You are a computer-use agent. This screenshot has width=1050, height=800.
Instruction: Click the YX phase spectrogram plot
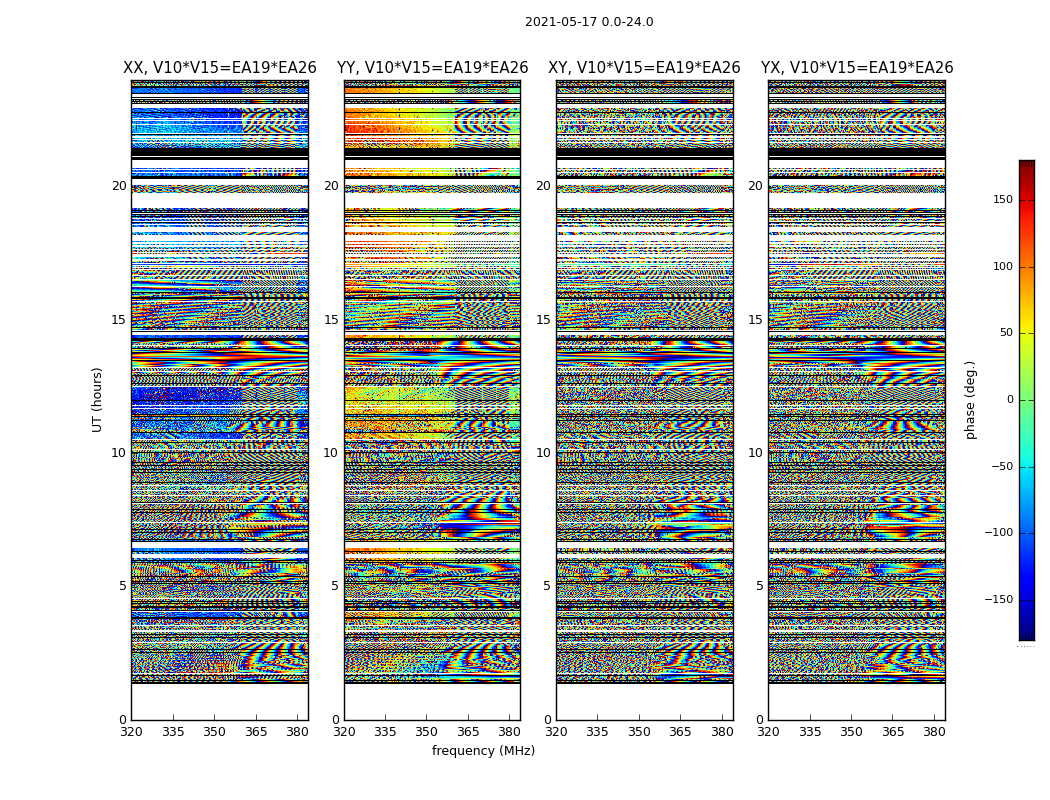click(x=857, y=400)
